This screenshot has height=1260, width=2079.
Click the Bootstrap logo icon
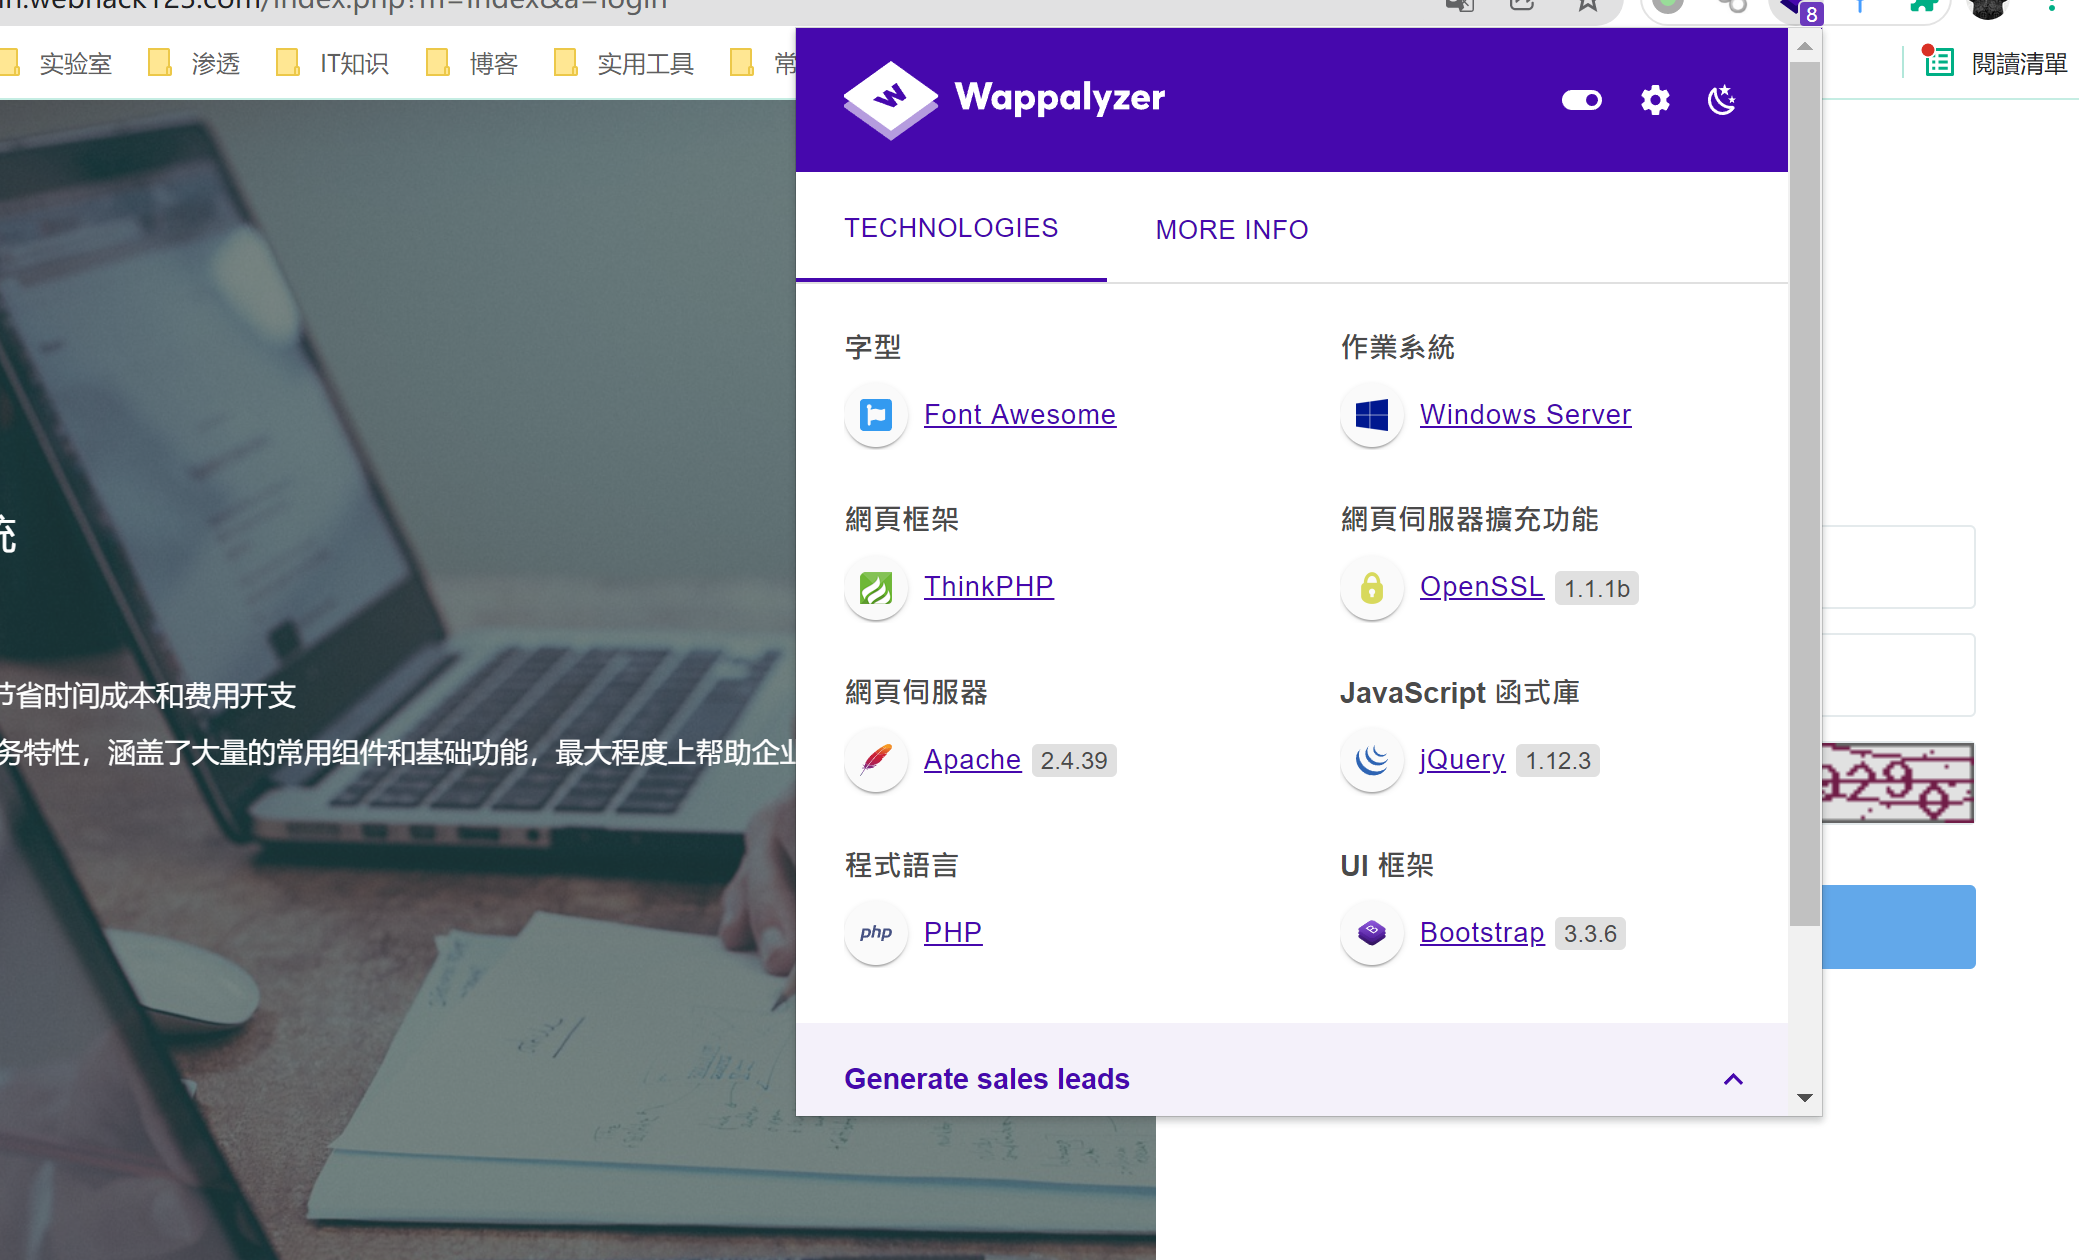coord(1372,933)
